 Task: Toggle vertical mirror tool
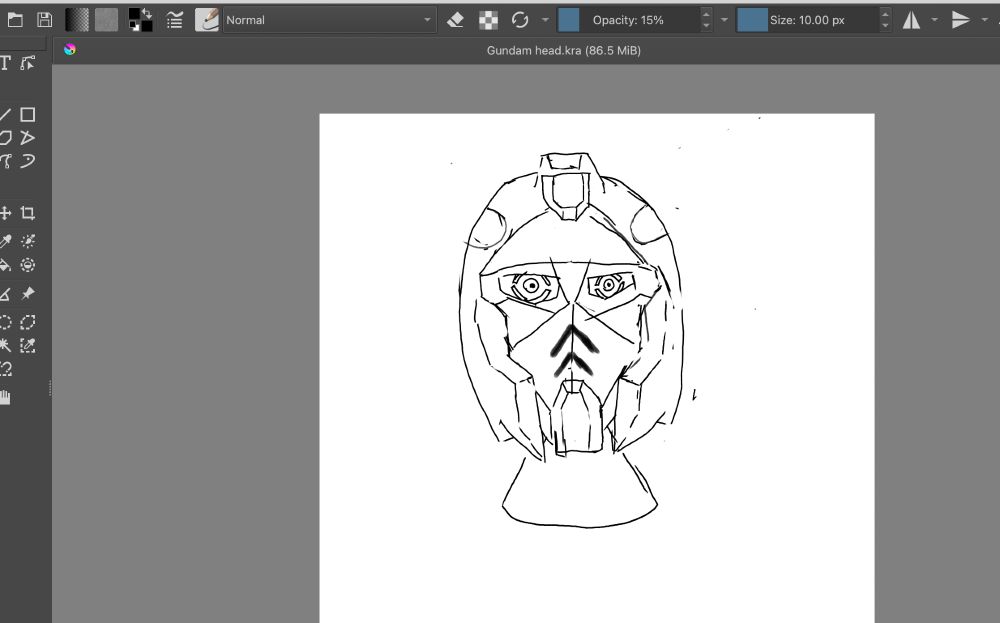tap(960, 20)
